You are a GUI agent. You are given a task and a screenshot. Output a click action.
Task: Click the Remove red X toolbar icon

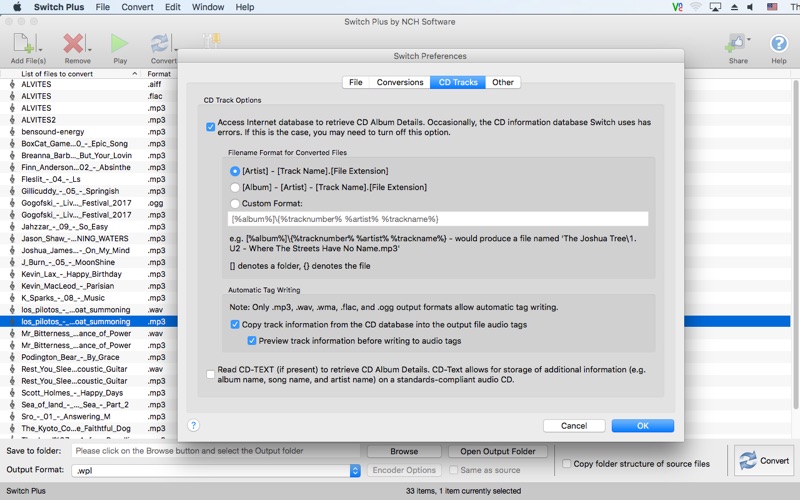(x=73, y=43)
